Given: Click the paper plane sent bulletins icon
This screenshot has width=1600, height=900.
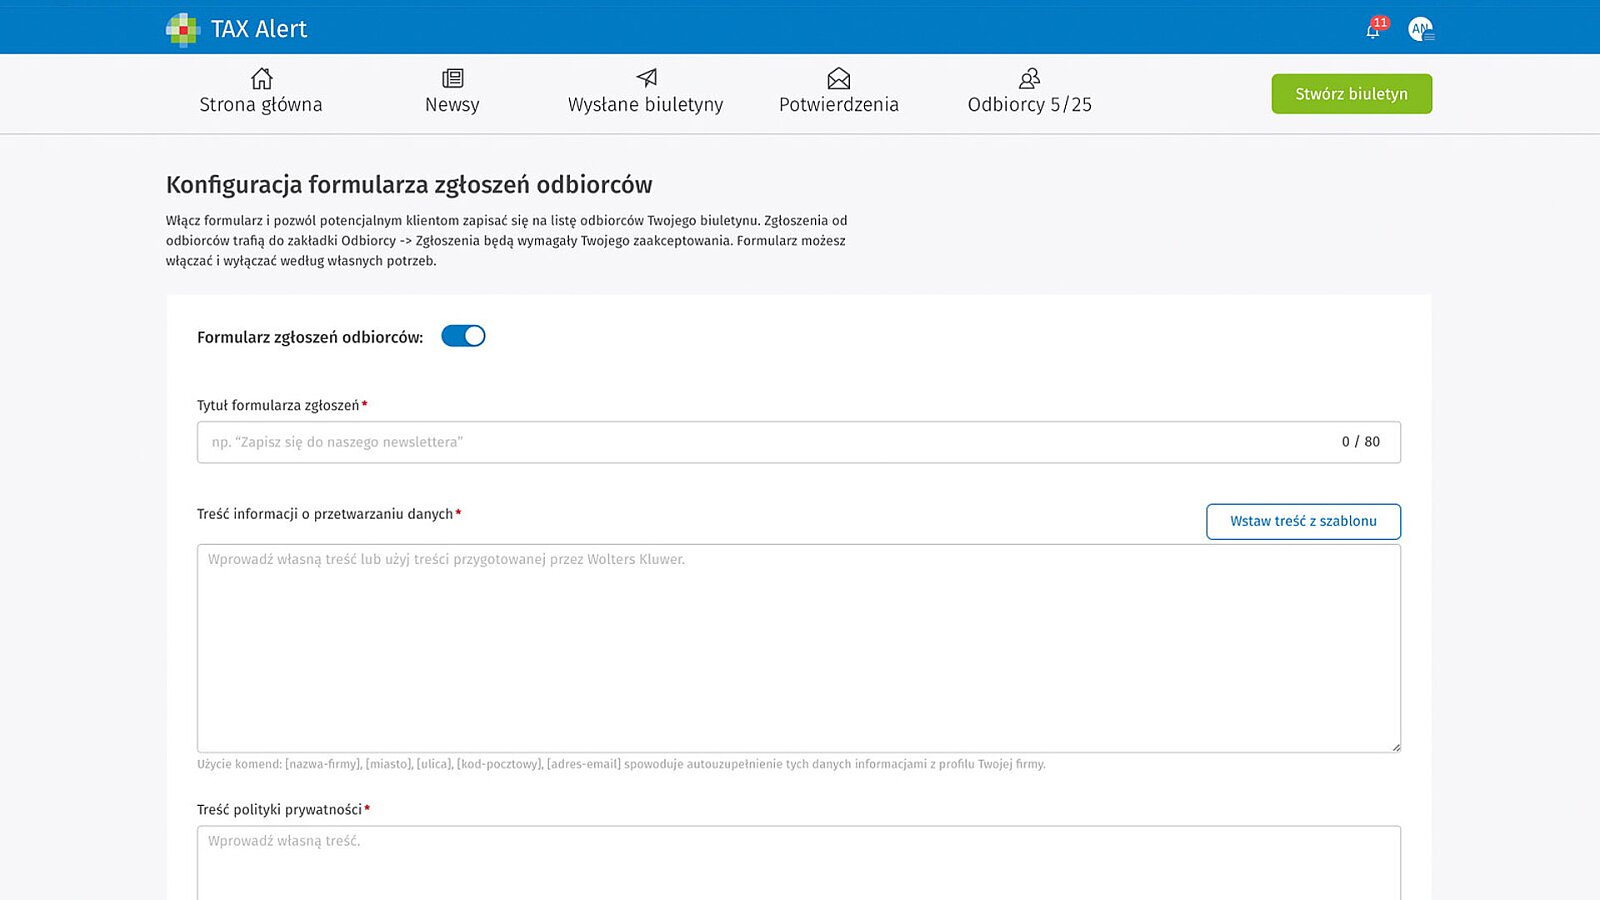Looking at the screenshot, I should pyautogui.click(x=646, y=78).
